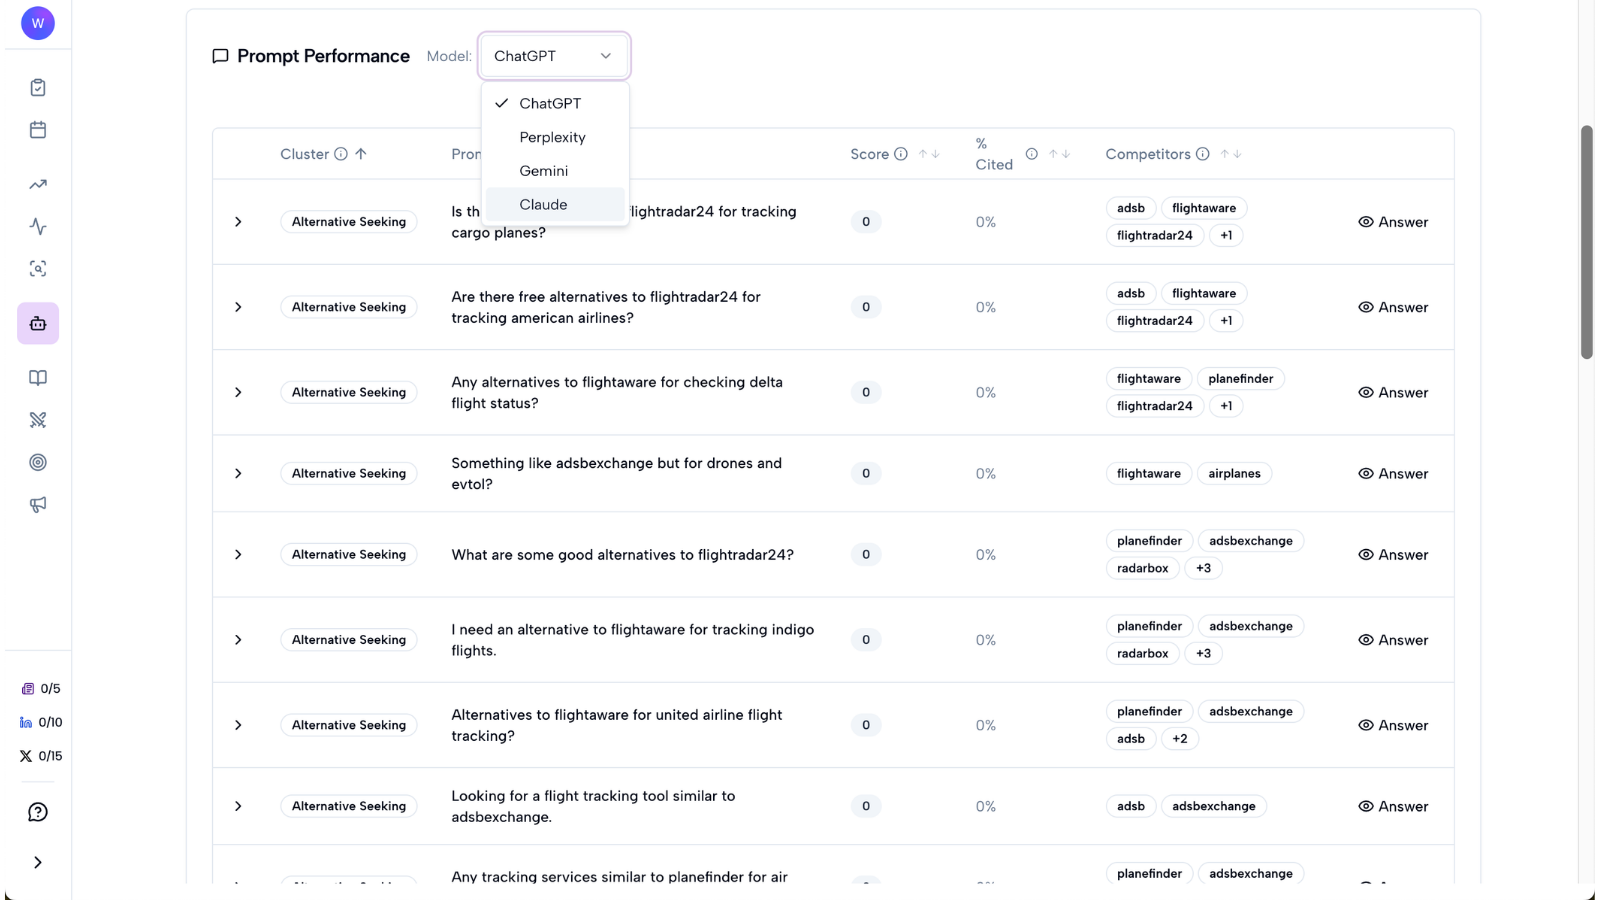The image size is (1600, 900).
Task: View Answer for the indigo flights prompt
Action: (x=1393, y=640)
